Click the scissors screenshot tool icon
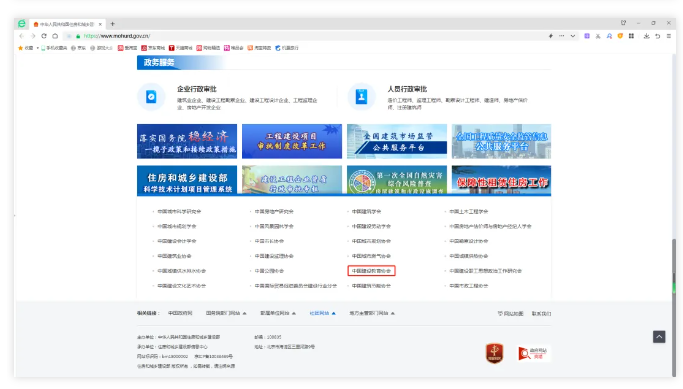 (598, 36)
